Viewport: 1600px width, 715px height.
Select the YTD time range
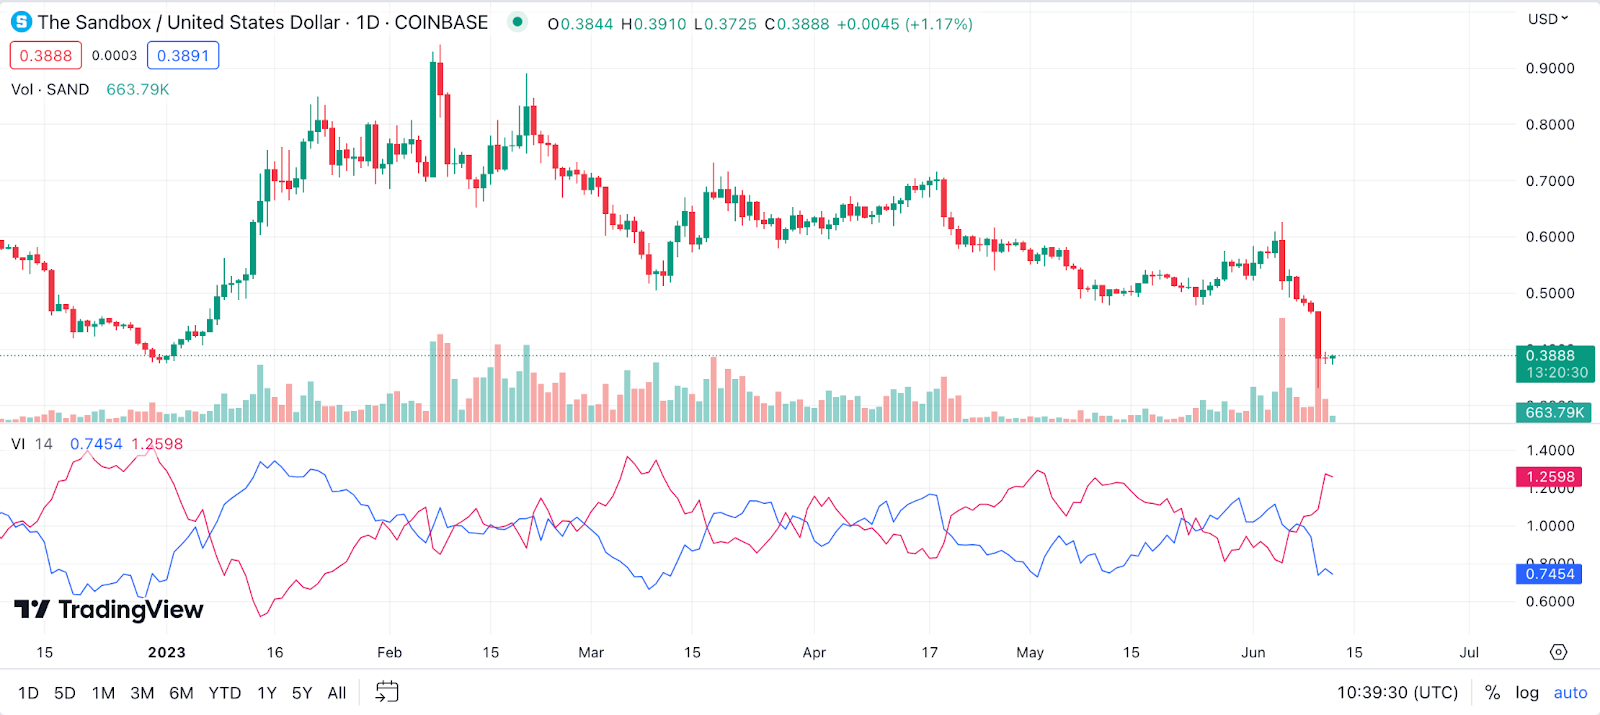click(x=225, y=693)
